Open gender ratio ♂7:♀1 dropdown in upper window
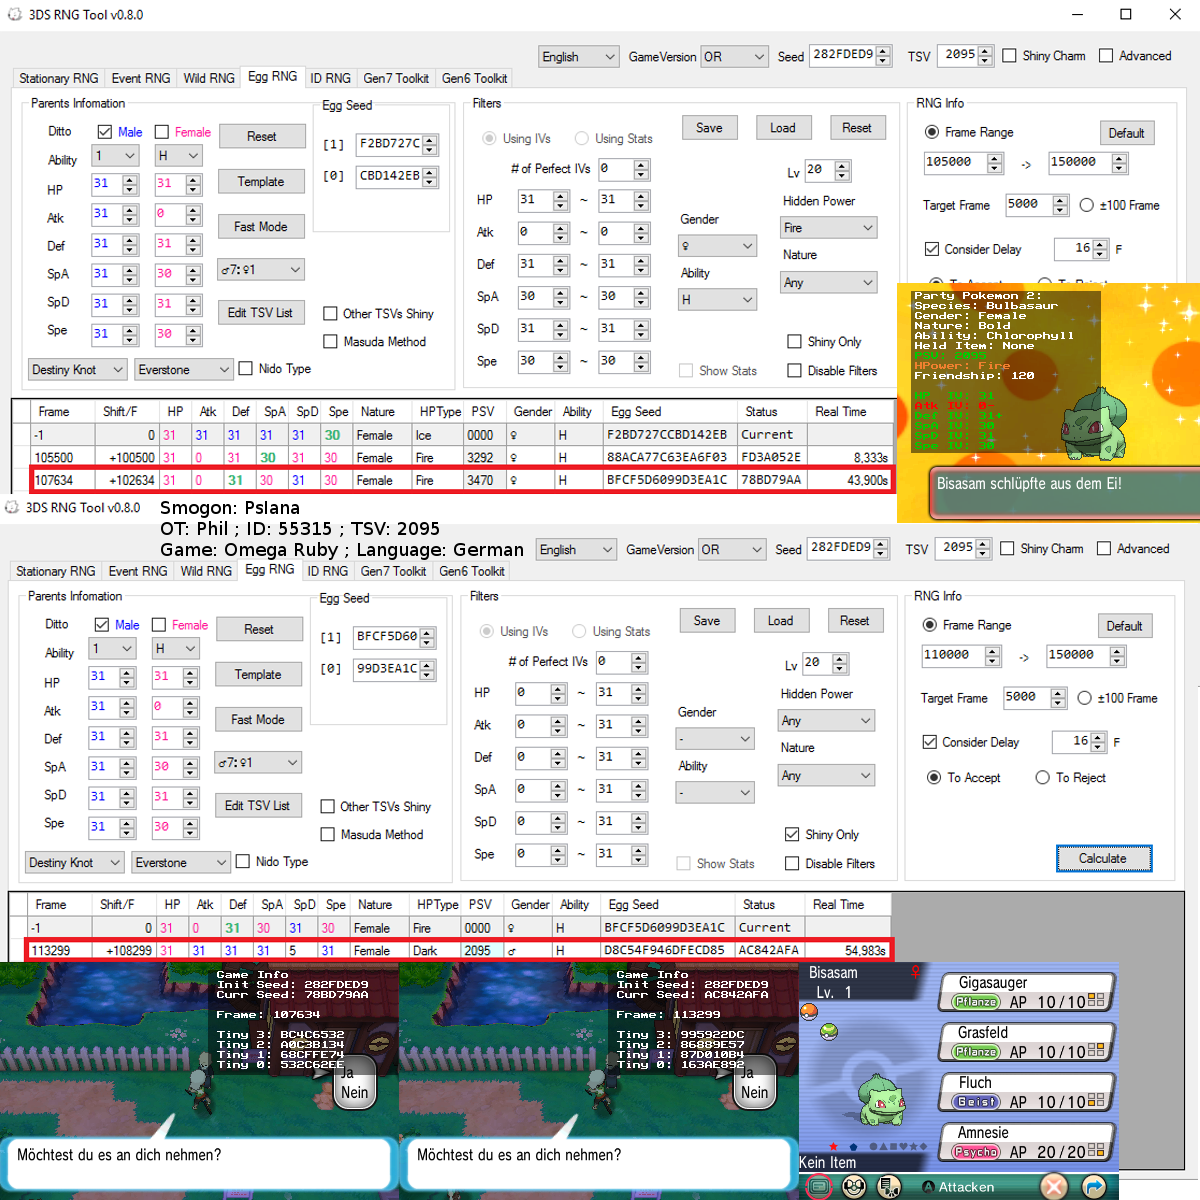 [261, 270]
